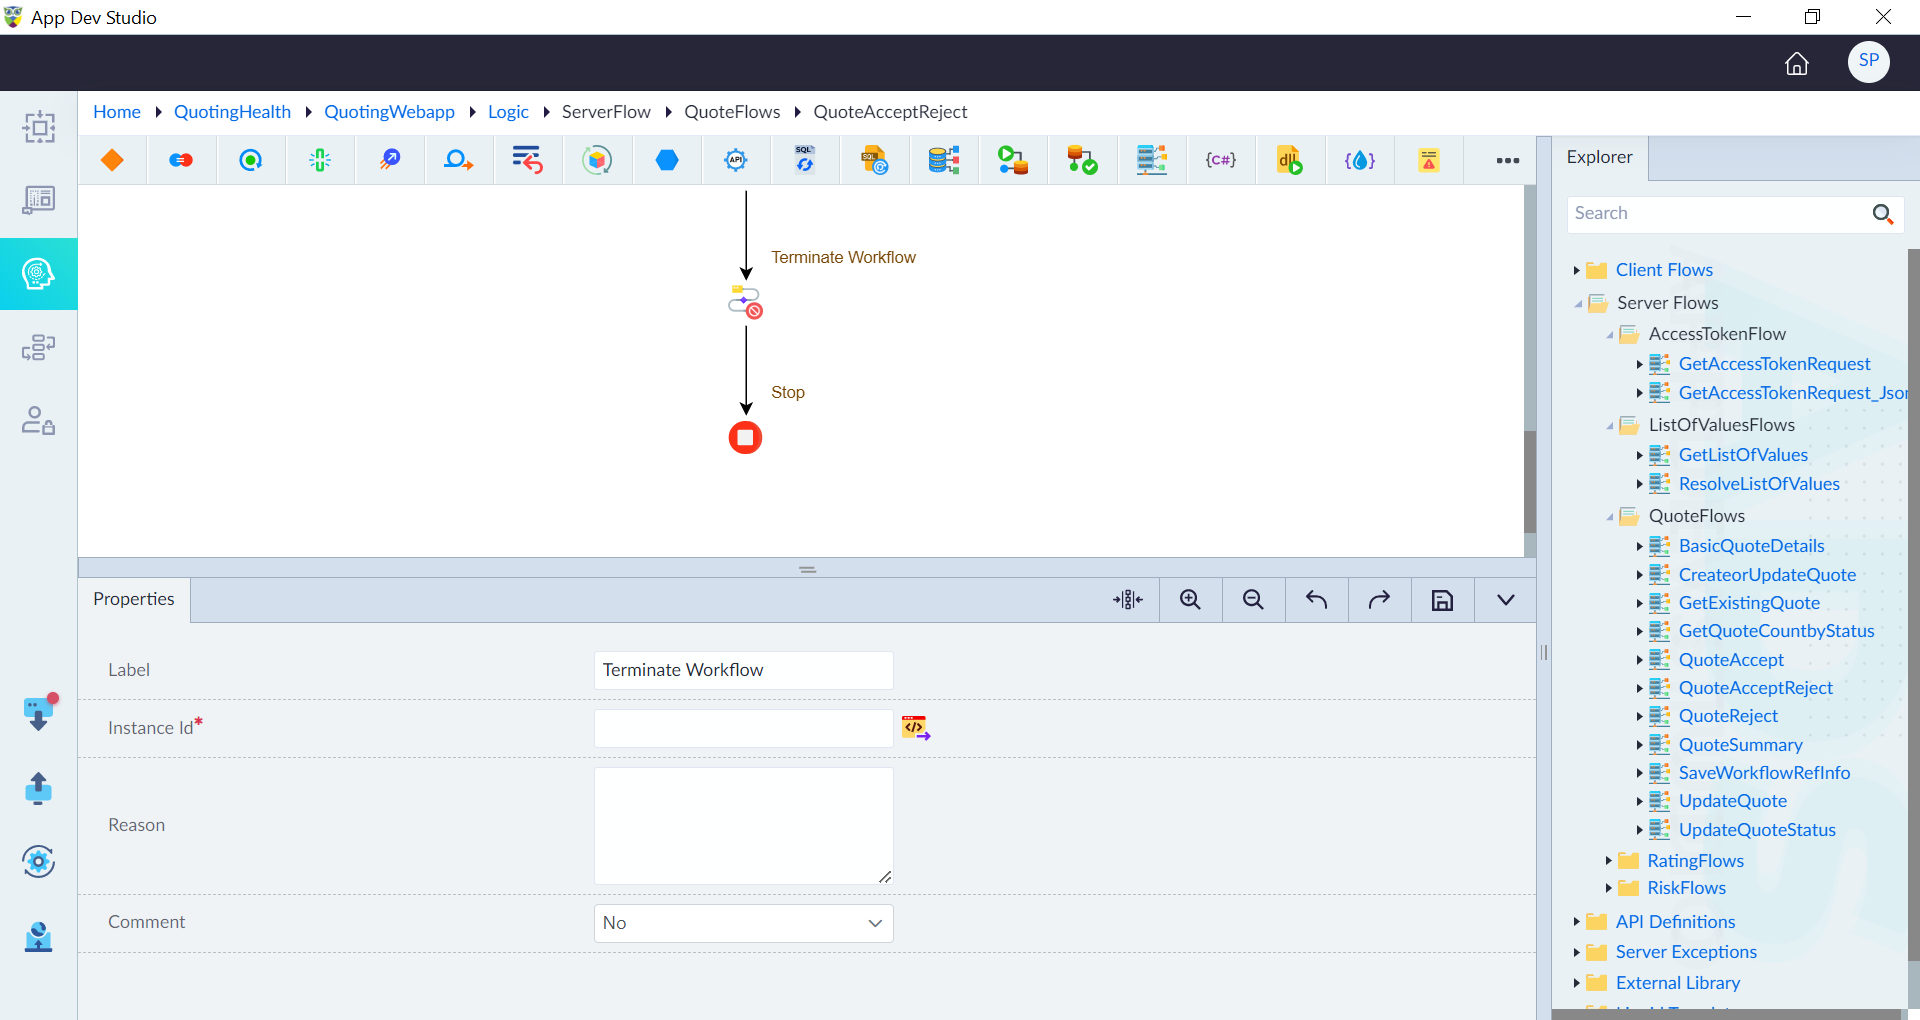
Task: Click the home icon in header
Action: [x=1796, y=63]
